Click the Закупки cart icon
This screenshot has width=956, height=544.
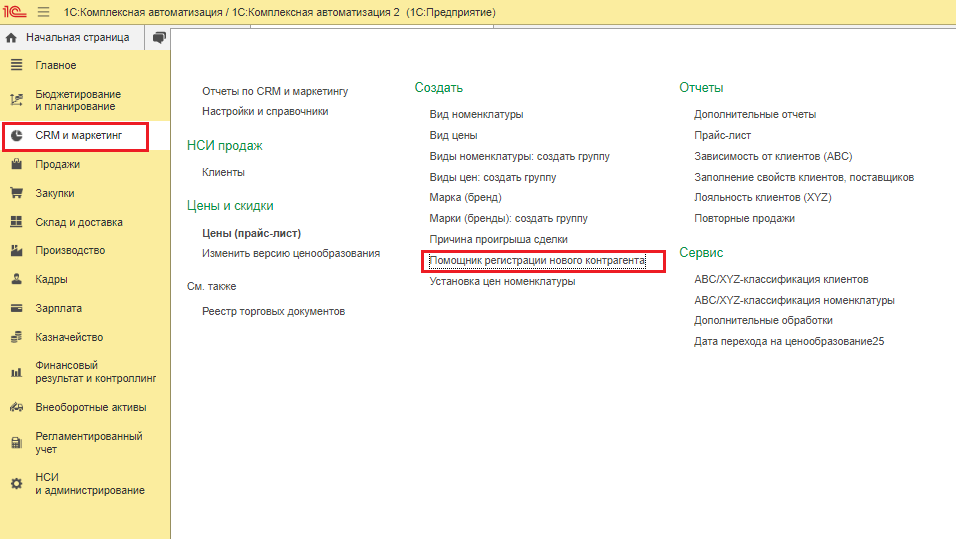pyautogui.click(x=16, y=193)
